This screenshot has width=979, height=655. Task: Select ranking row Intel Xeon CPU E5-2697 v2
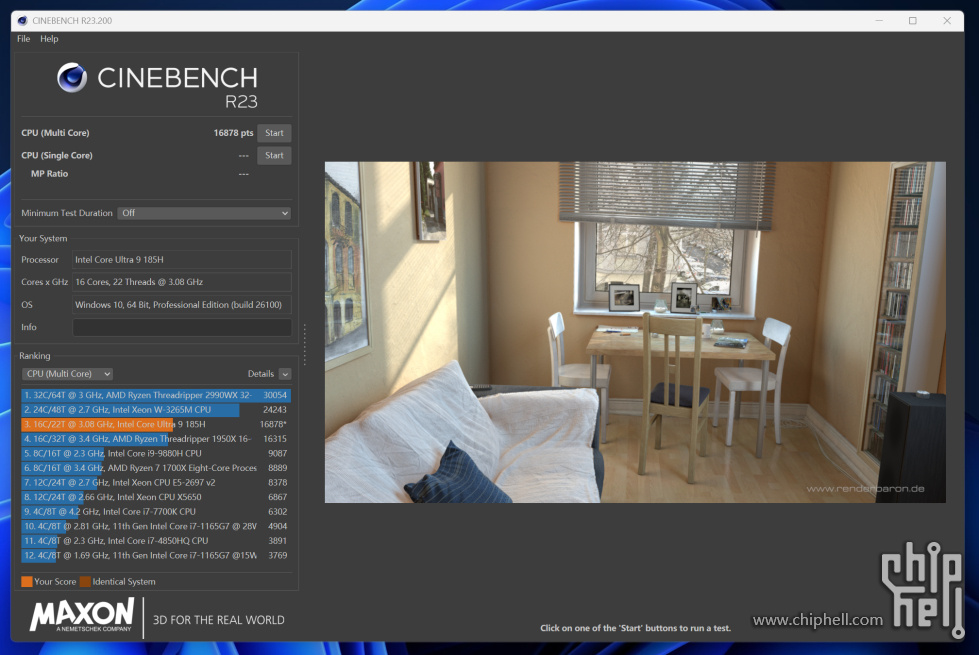coord(155,483)
